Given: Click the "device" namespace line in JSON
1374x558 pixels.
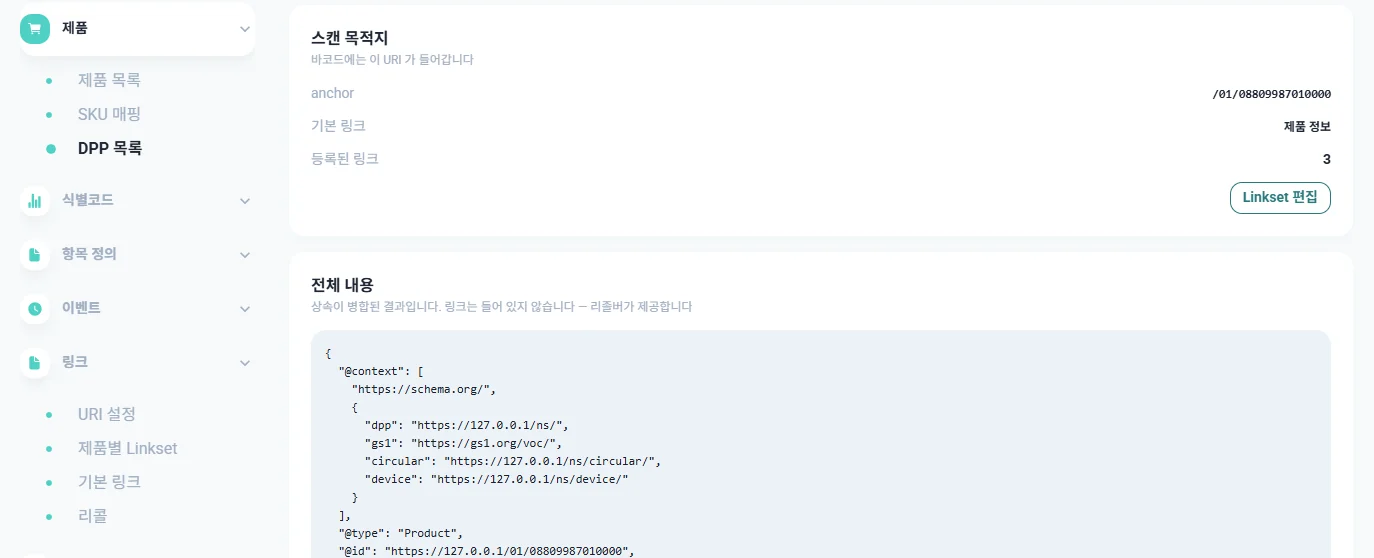Looking at the screenshot, I should (496, 479).
